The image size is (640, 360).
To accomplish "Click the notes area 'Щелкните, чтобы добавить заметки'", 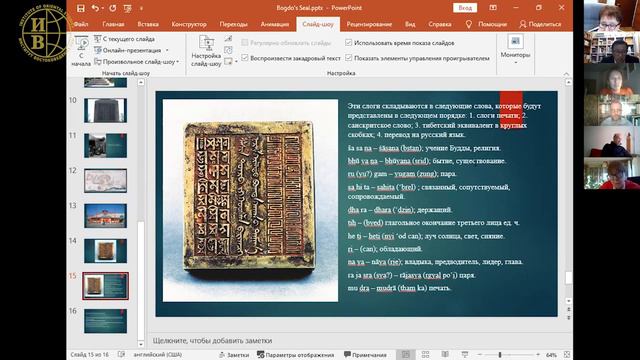I will (x=212, y=340).
